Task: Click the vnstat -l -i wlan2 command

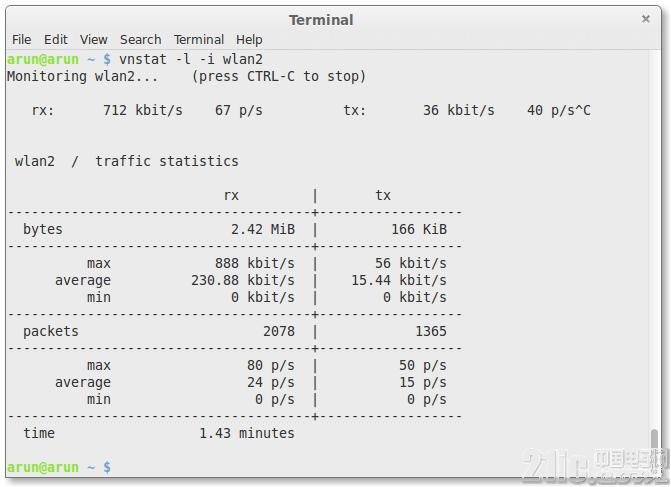Action: click(x=191, y=59)
